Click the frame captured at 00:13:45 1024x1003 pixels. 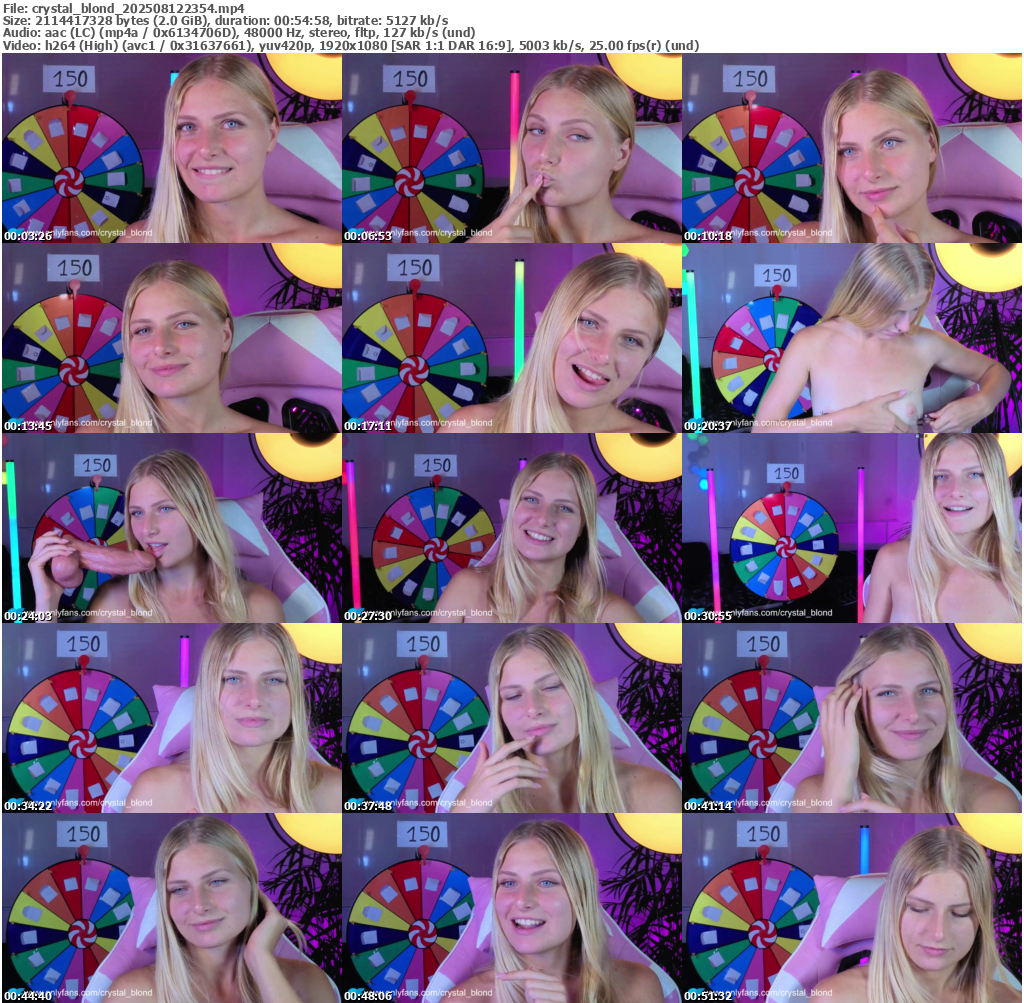[x=172, y=338]
